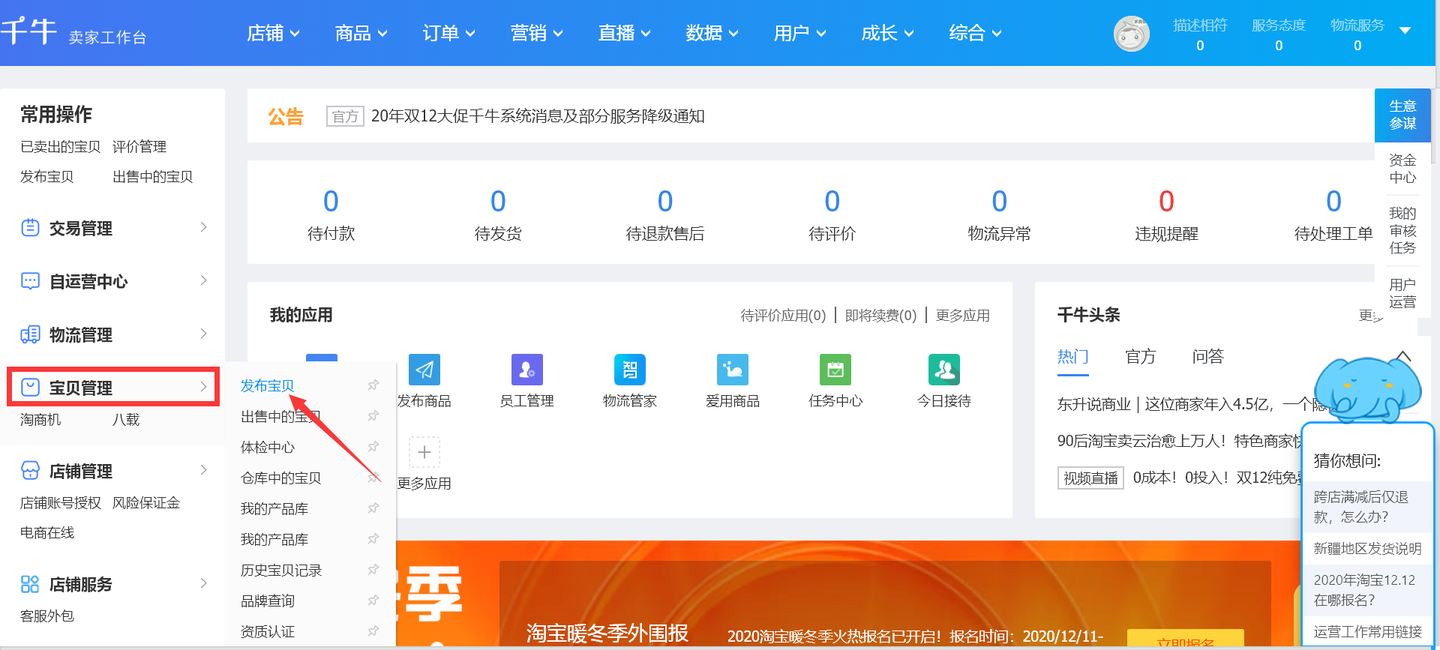Select 历史宝贝记录 in the submenu

[281, 570]
